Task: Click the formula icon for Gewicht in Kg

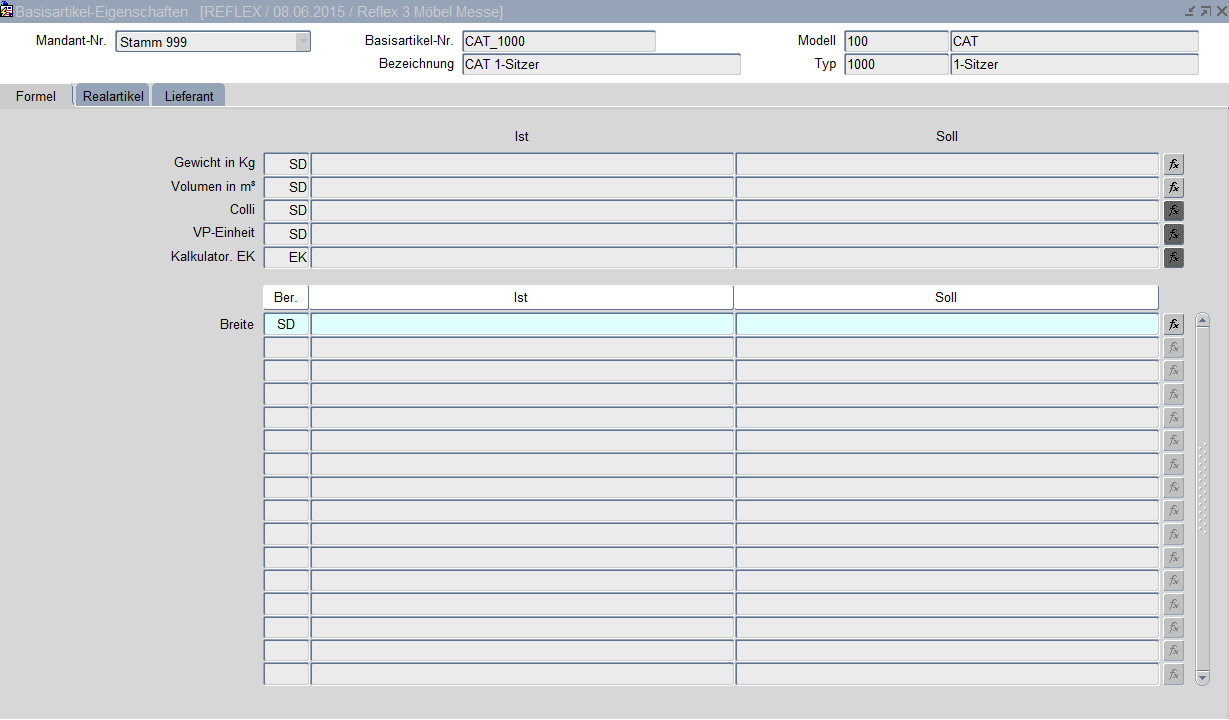Action: tap(1174, 164)
